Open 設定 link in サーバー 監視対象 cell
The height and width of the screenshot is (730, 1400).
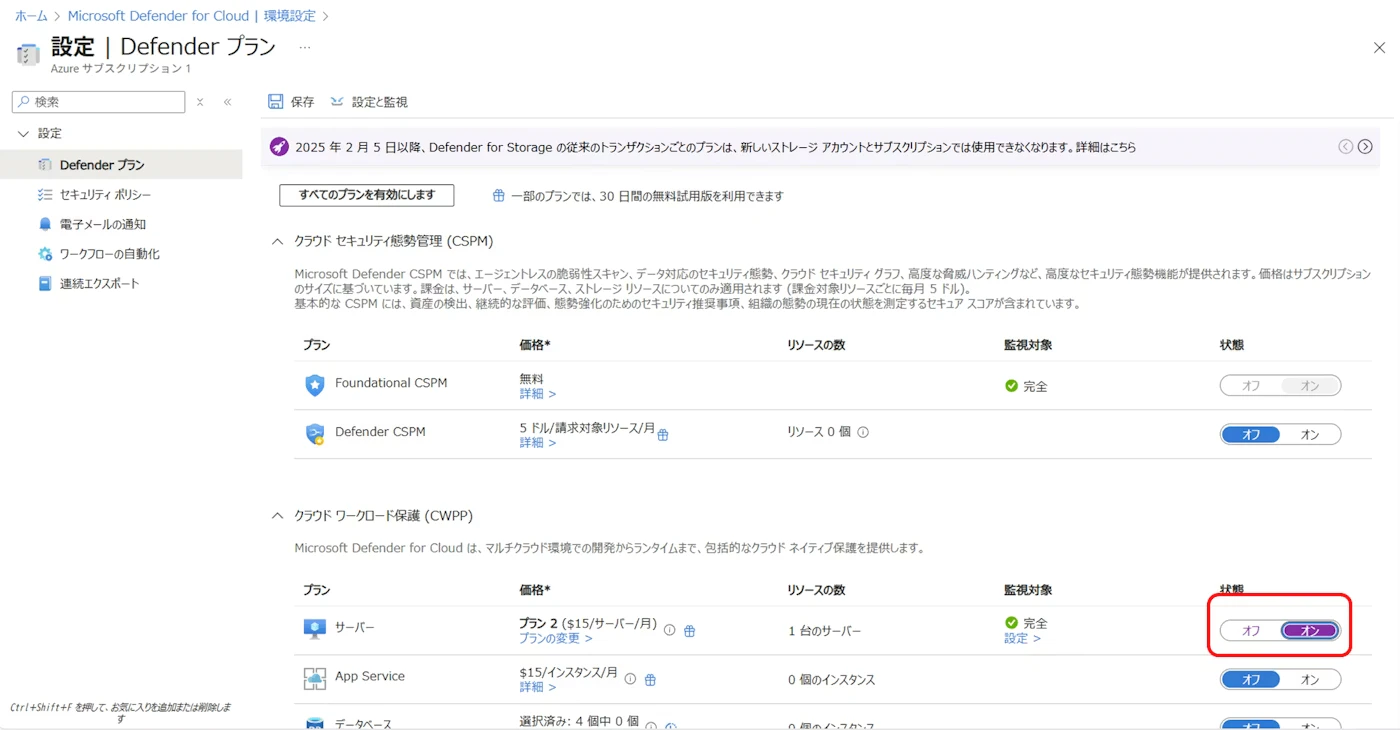coord(1022,638)
